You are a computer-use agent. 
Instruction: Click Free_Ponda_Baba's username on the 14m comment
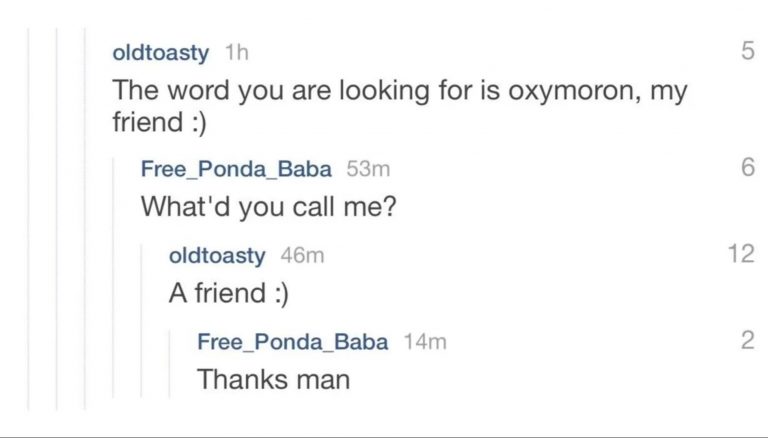pyautogui.click(x=292, y=342)
